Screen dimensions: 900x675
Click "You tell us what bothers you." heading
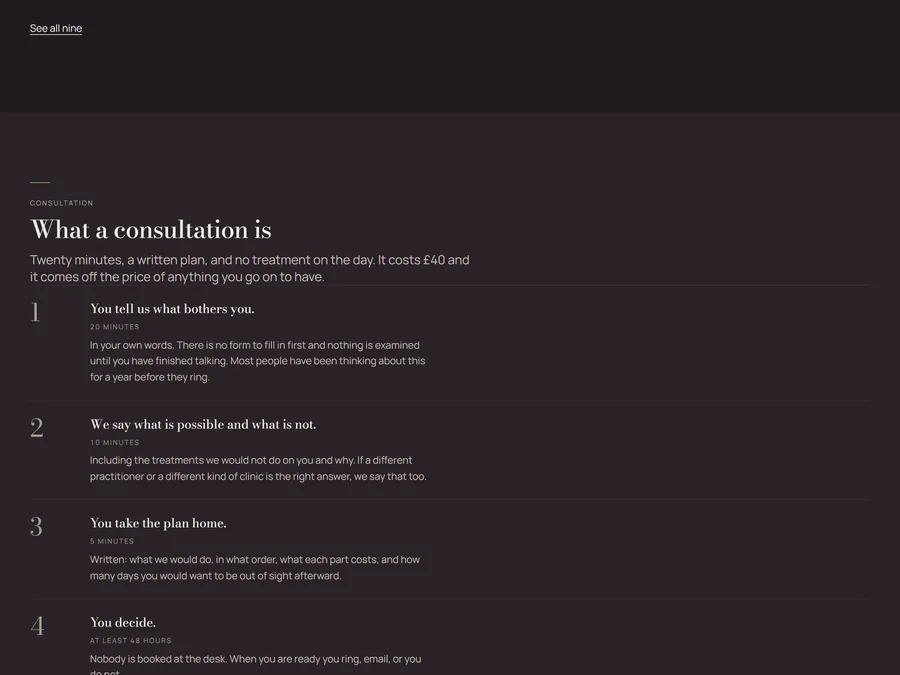[172, 309]
